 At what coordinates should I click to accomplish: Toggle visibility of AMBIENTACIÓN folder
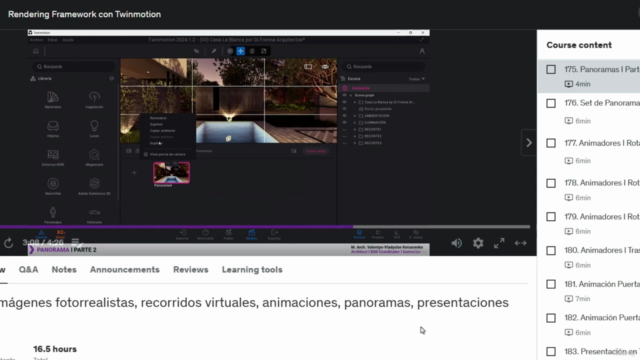point(344,116)
